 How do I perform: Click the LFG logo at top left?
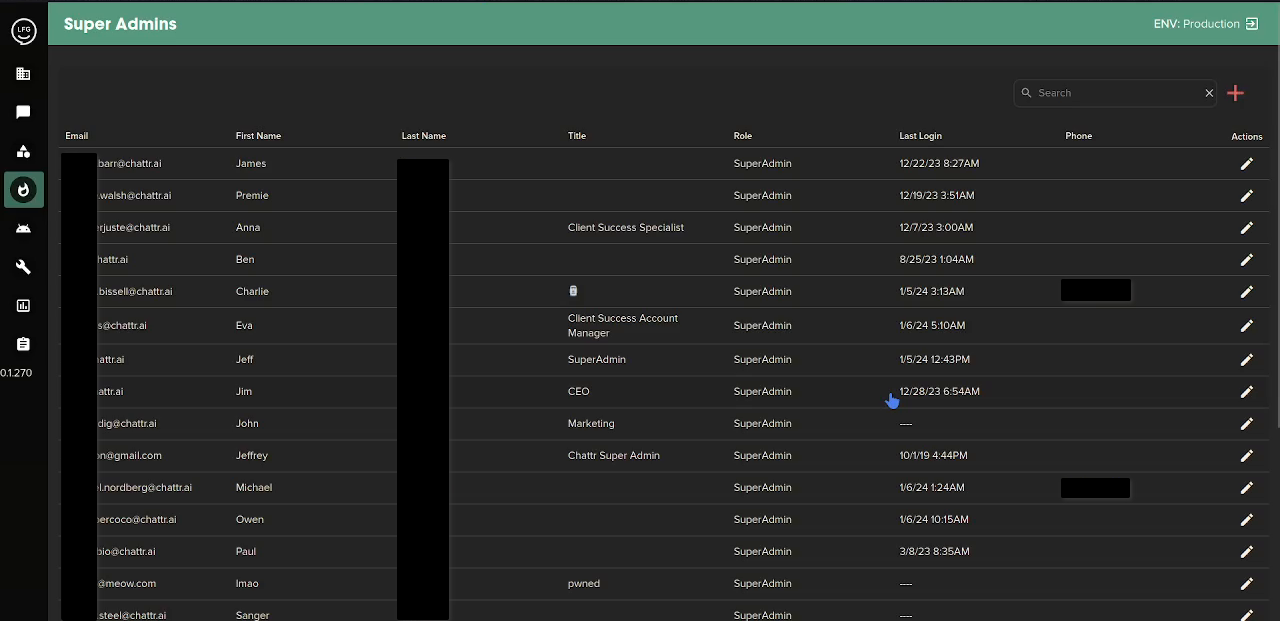click(x=23, y=31)
